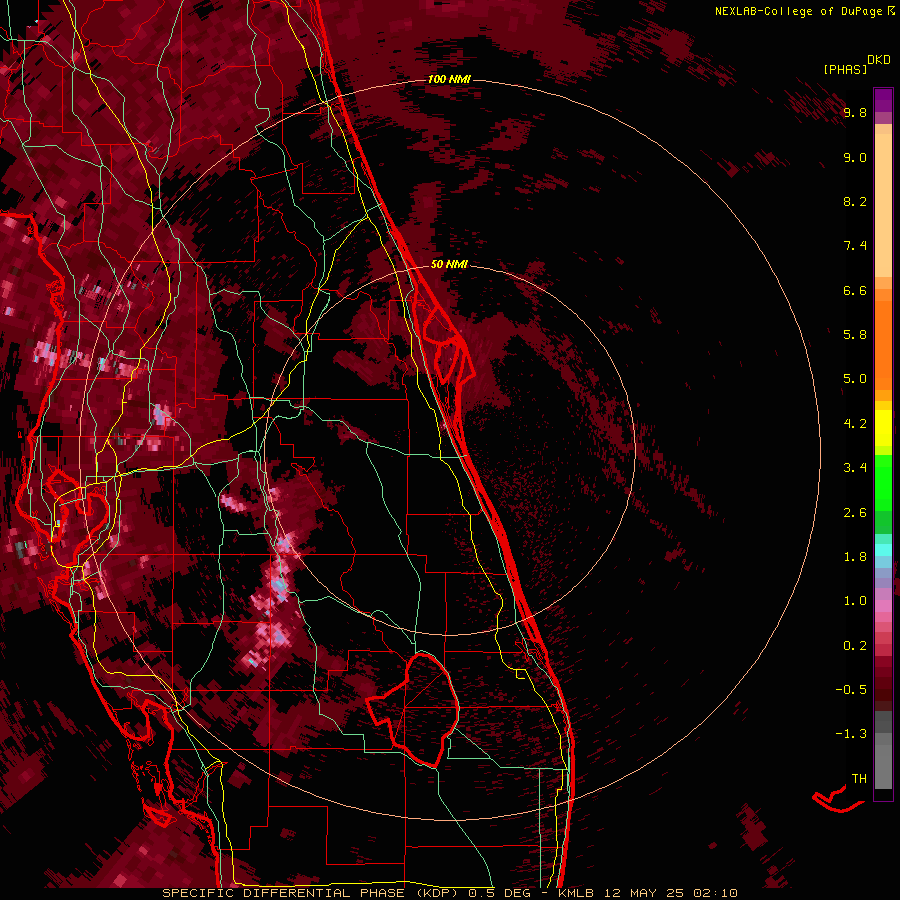Viewport: 900px width, 900px height.
Task: Click the 9.8 legend value
Action: pyautogui.click(x=855, y=112)
